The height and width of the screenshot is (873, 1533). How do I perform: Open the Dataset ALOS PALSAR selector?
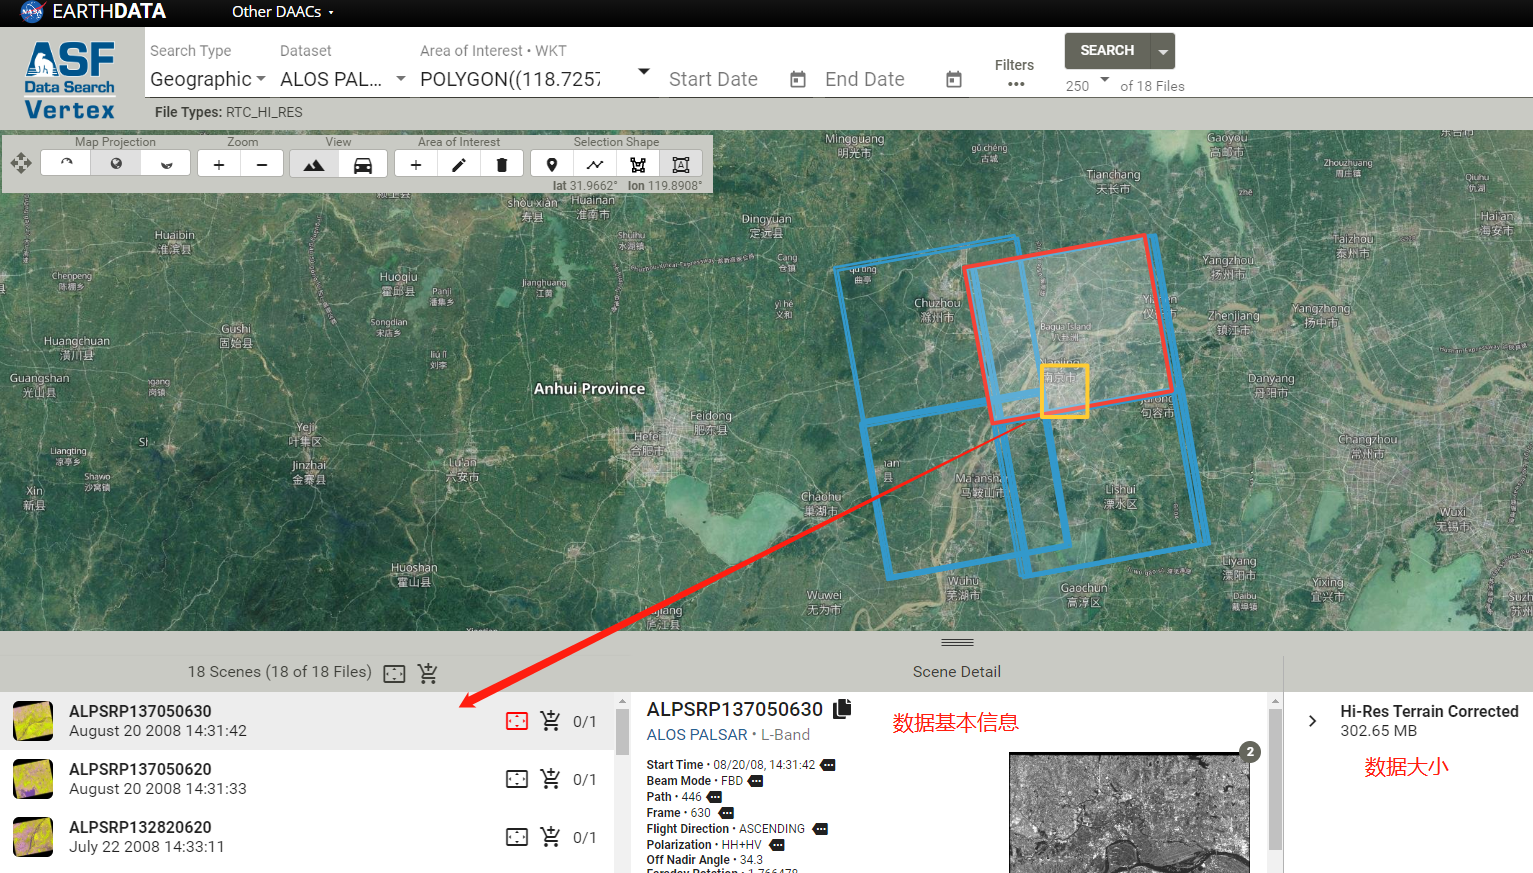click(x=343, y=79)
